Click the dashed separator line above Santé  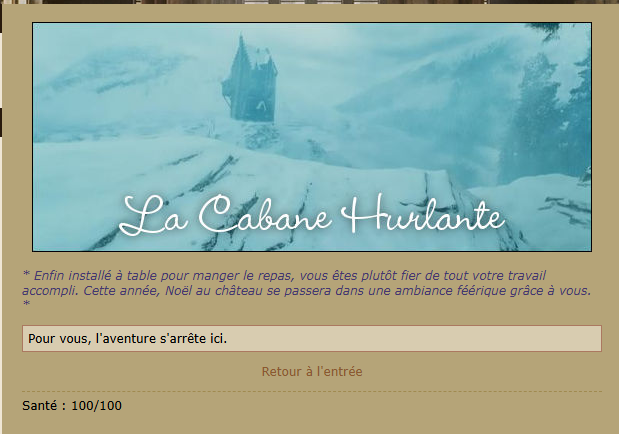[x=312, y=391]
